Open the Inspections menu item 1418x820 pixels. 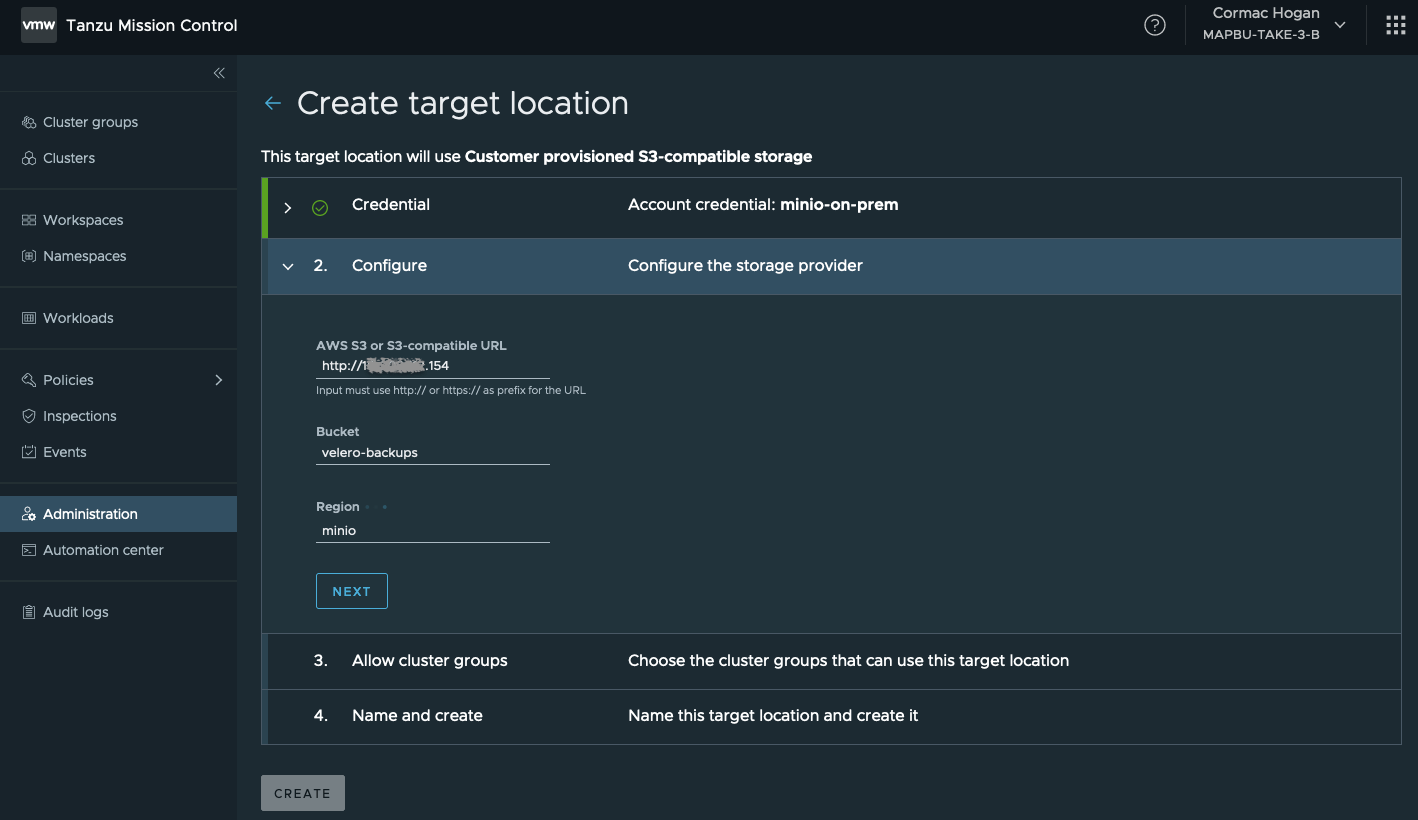118,416
